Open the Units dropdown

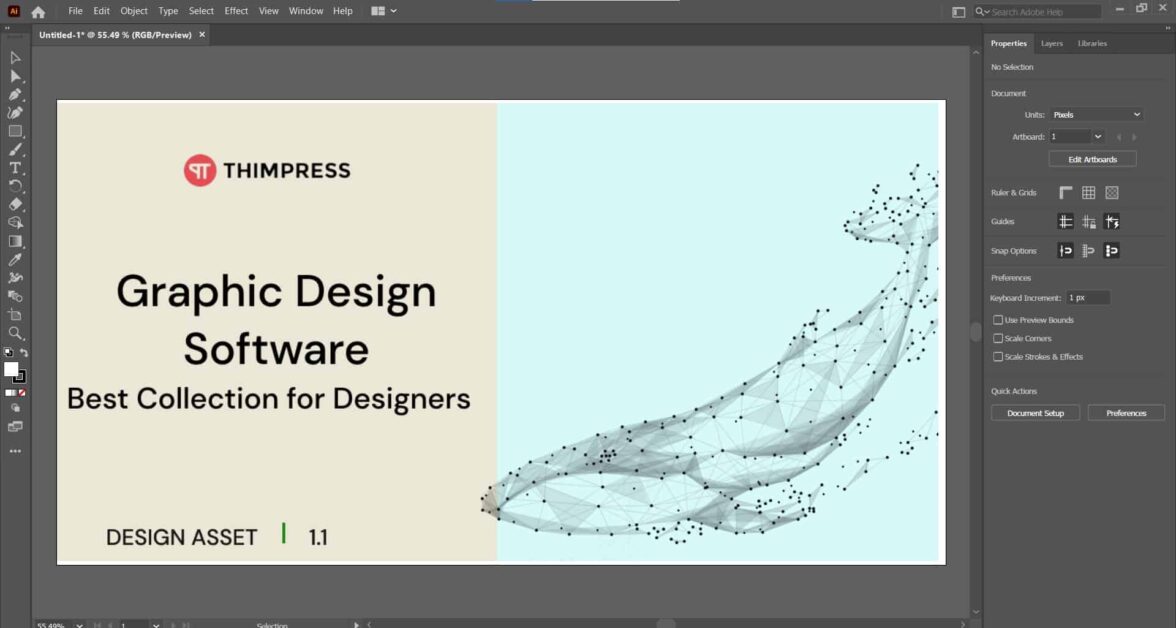point(1096,114)
